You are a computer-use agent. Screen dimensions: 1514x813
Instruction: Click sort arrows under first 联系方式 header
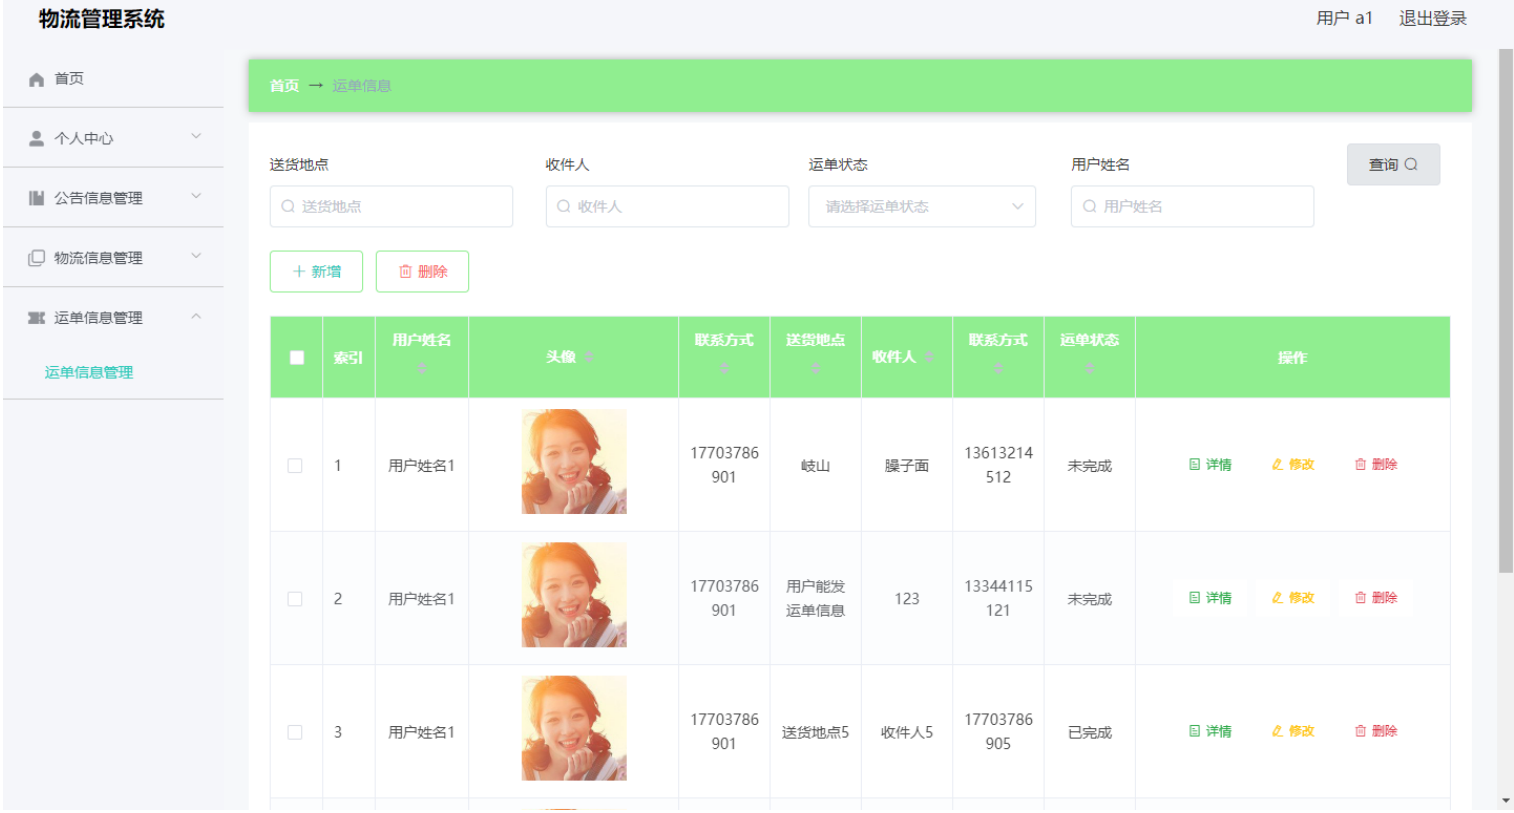724,369
